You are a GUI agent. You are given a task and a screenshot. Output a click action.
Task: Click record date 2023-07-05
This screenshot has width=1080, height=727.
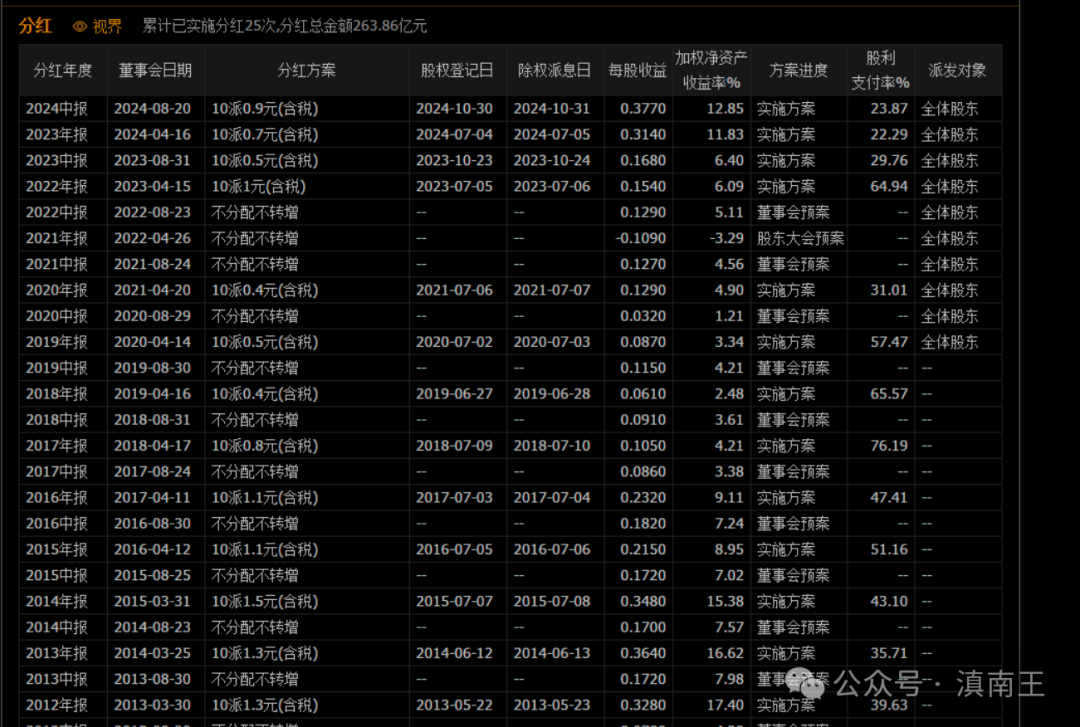click(x=454, y=187)
